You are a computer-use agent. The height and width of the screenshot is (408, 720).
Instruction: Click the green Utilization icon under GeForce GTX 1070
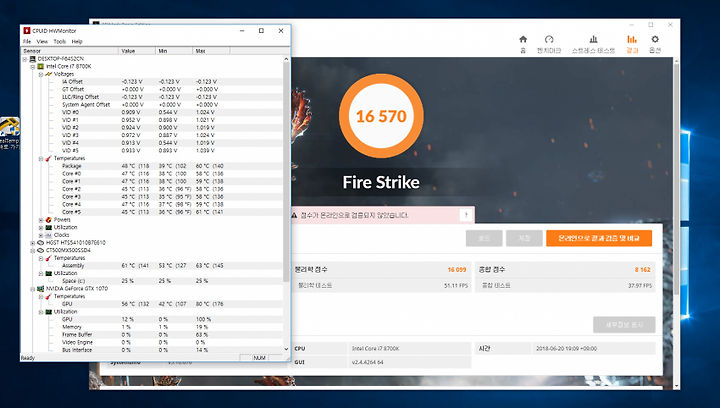click(48, 312)
